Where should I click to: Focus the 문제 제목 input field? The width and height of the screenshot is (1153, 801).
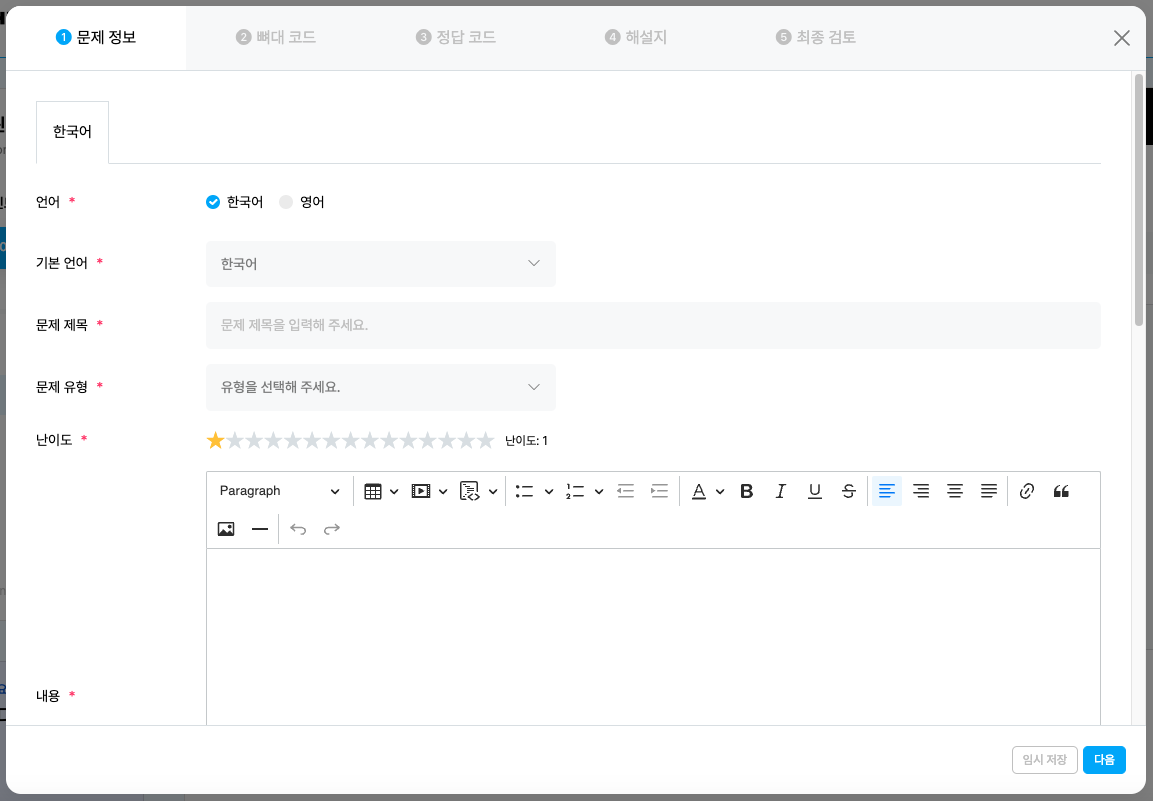pyautogui.click(x=653, y=325)
